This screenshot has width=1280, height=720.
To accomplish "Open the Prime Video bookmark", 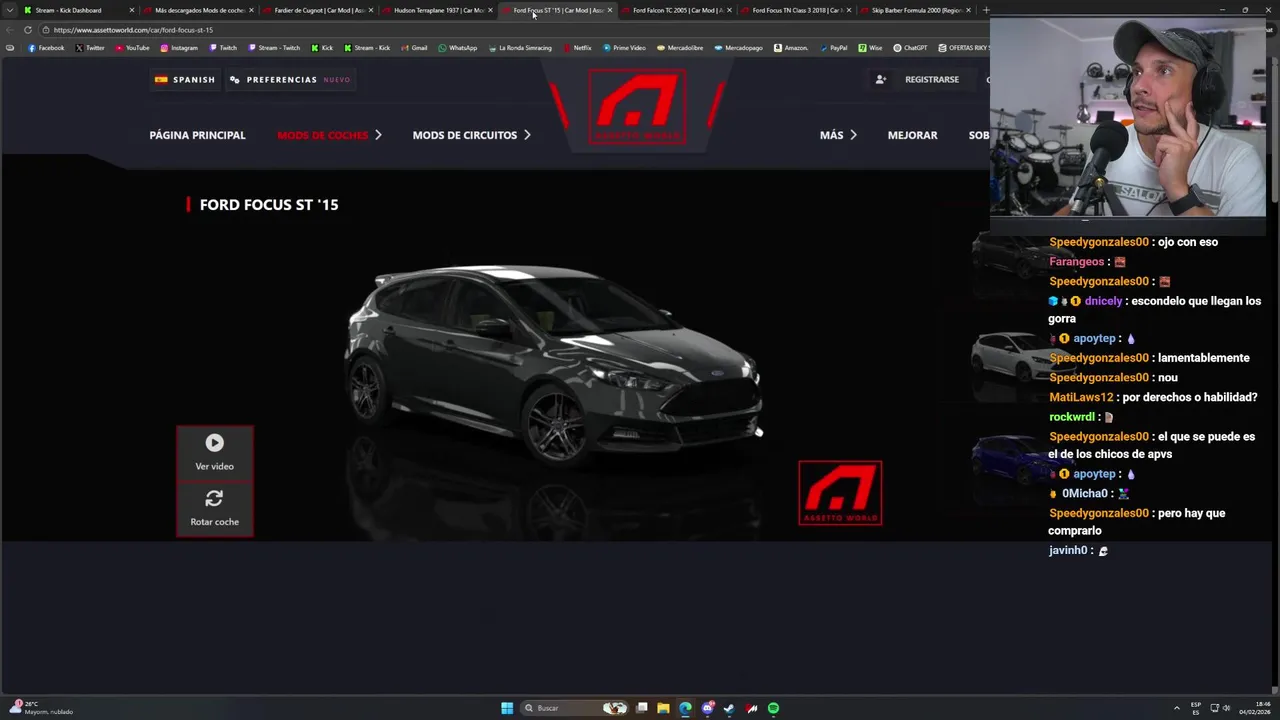I will tap(624, 48).
